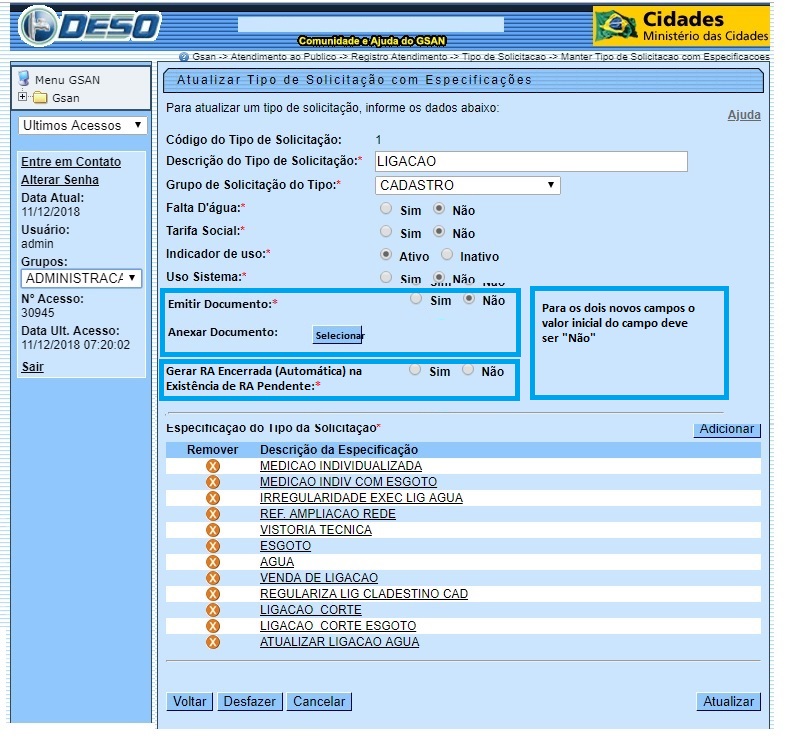Viewport: 785px width, 742px height.
Task: Click remove icon for VISTORIA TECNICA
Action: [212, 530]
